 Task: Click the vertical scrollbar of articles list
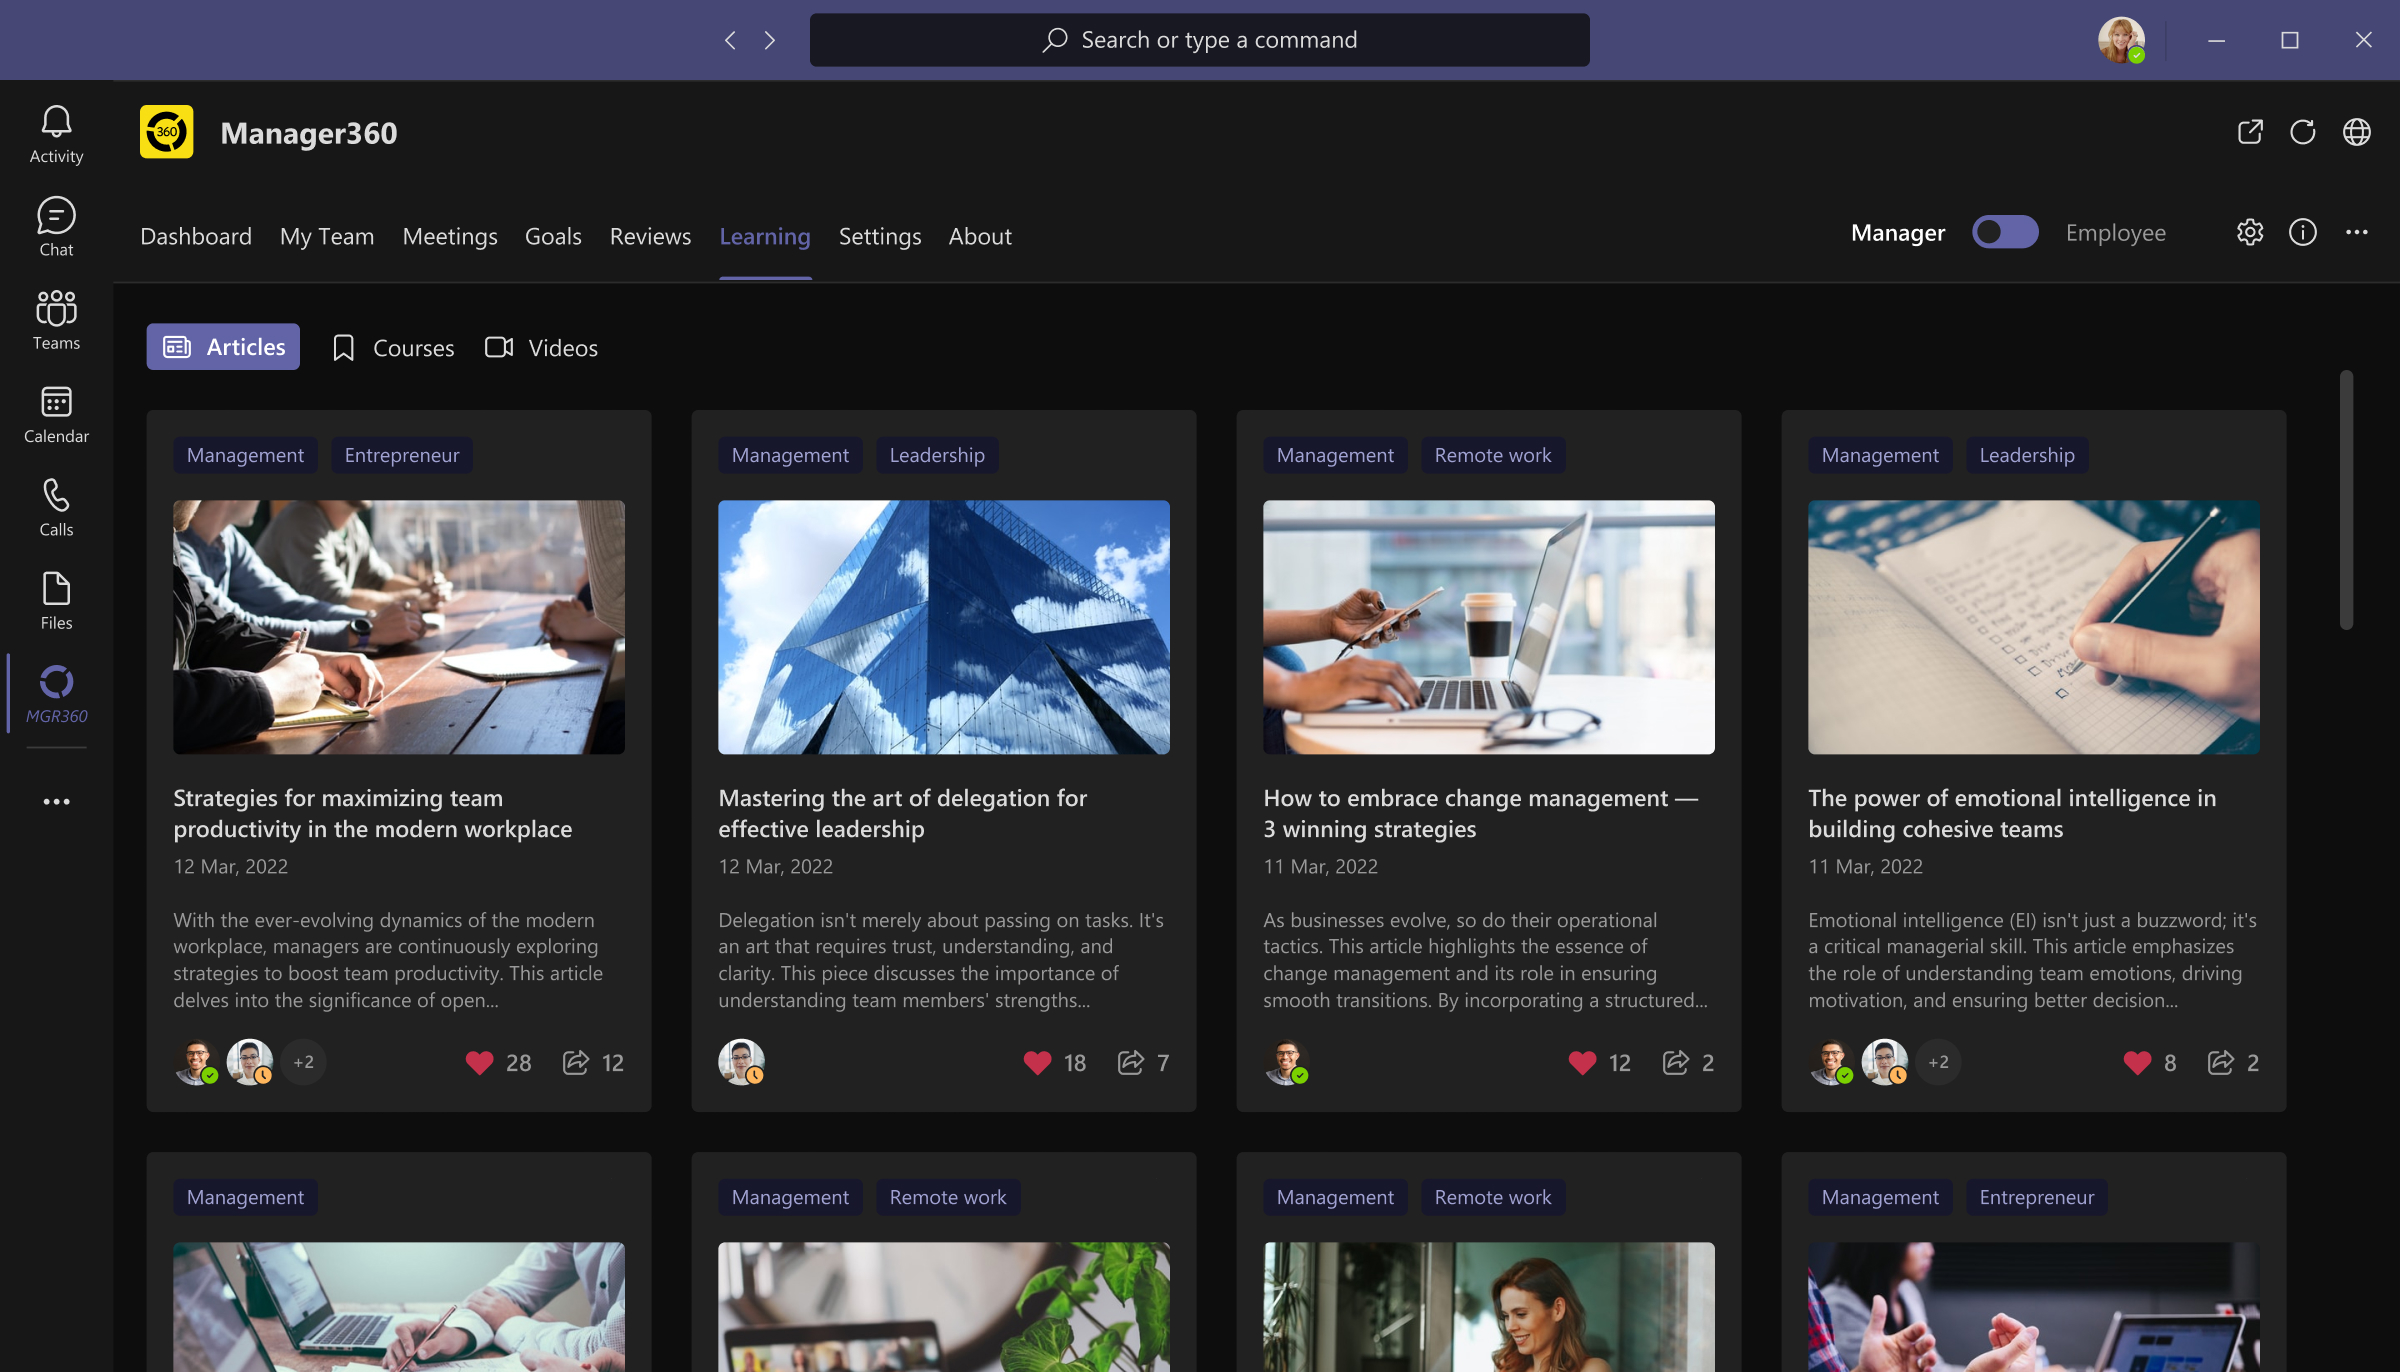[2346, 500]
